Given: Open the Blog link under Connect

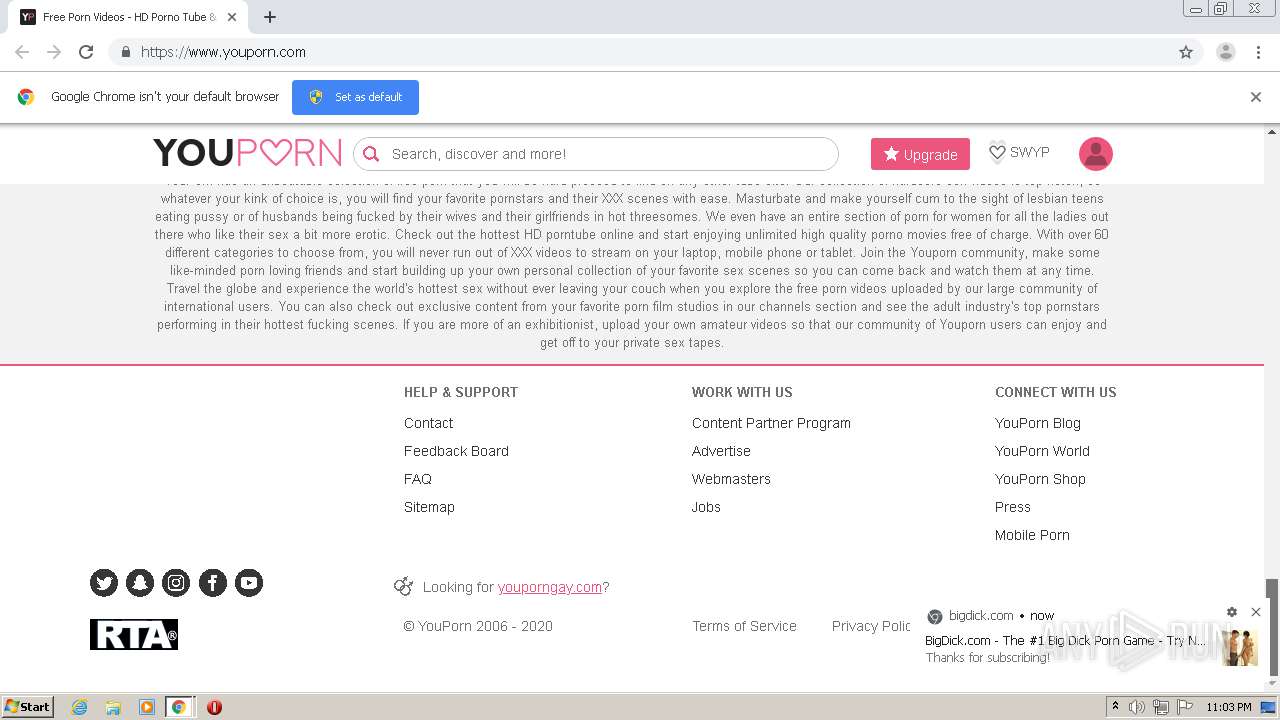Looking at the screenshot, I should coord(1038,423).
